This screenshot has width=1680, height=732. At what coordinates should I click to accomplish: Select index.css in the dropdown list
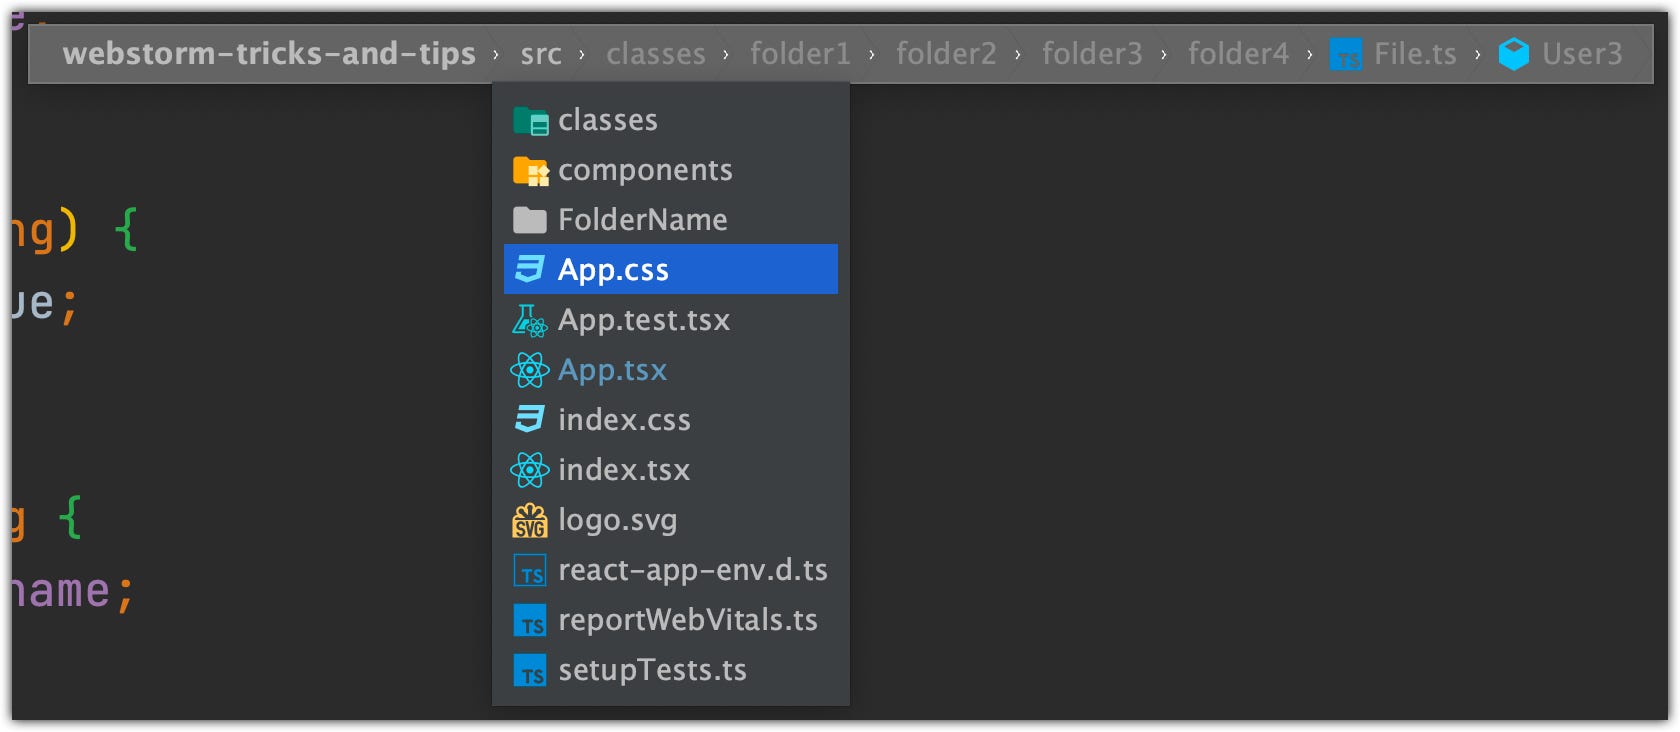pos(671,419)
